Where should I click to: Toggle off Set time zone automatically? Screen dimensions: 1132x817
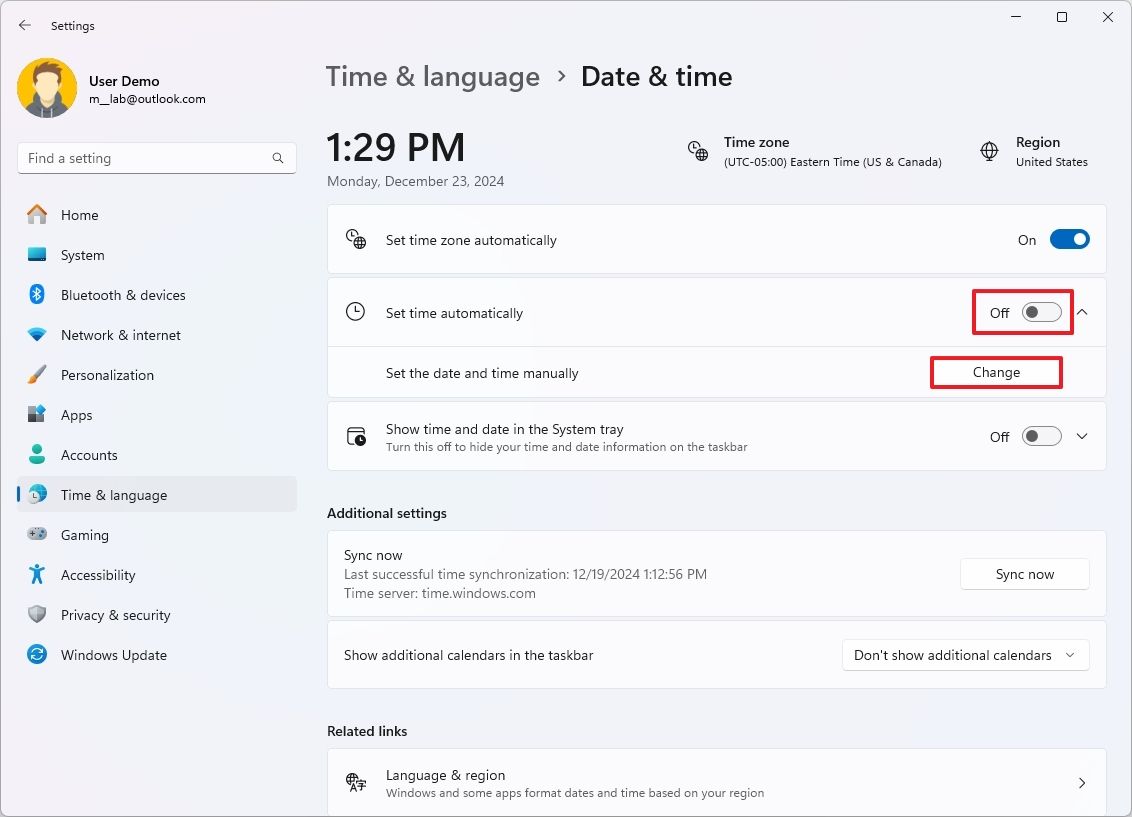[1069, 239]
